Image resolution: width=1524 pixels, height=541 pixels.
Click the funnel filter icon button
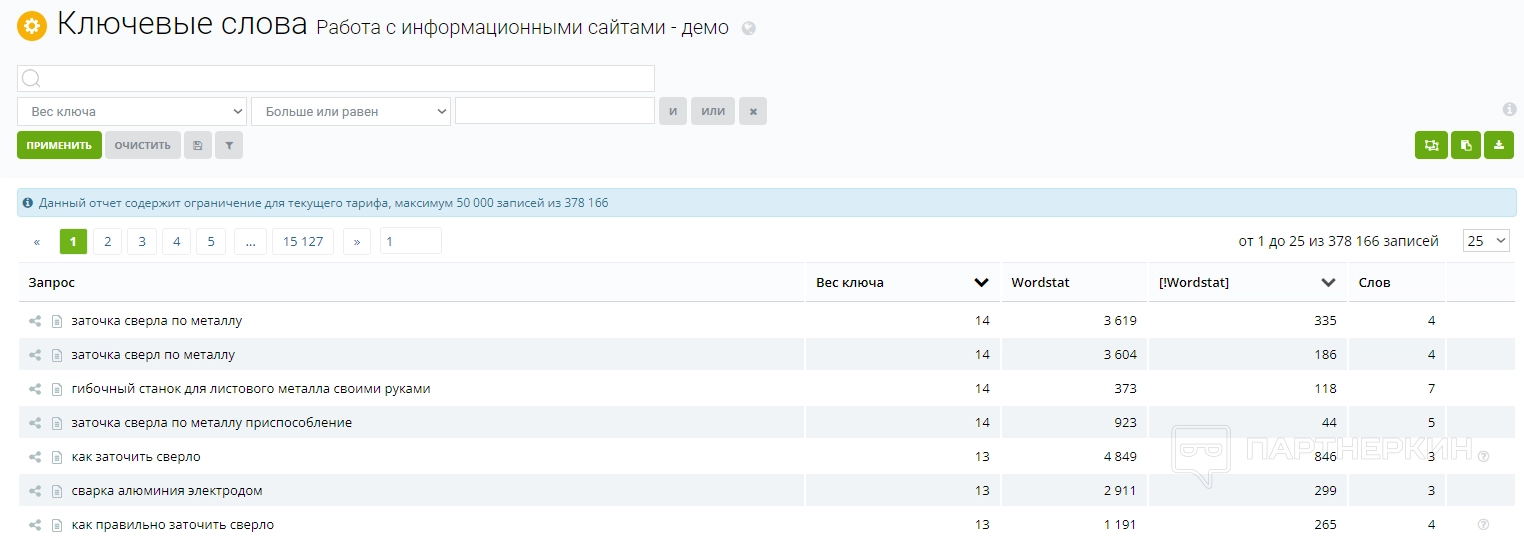(229, 145)
